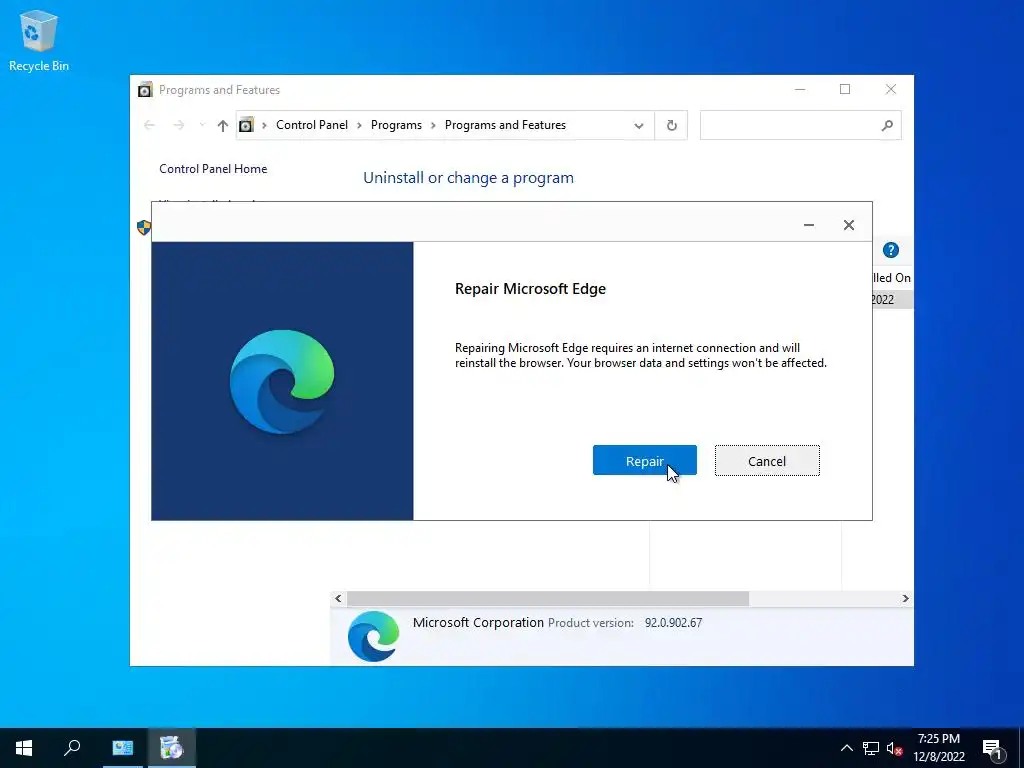Expand the address bar history dropdown
The width and height of the screenshot is (1024, 768).
(x=639, y=125)
